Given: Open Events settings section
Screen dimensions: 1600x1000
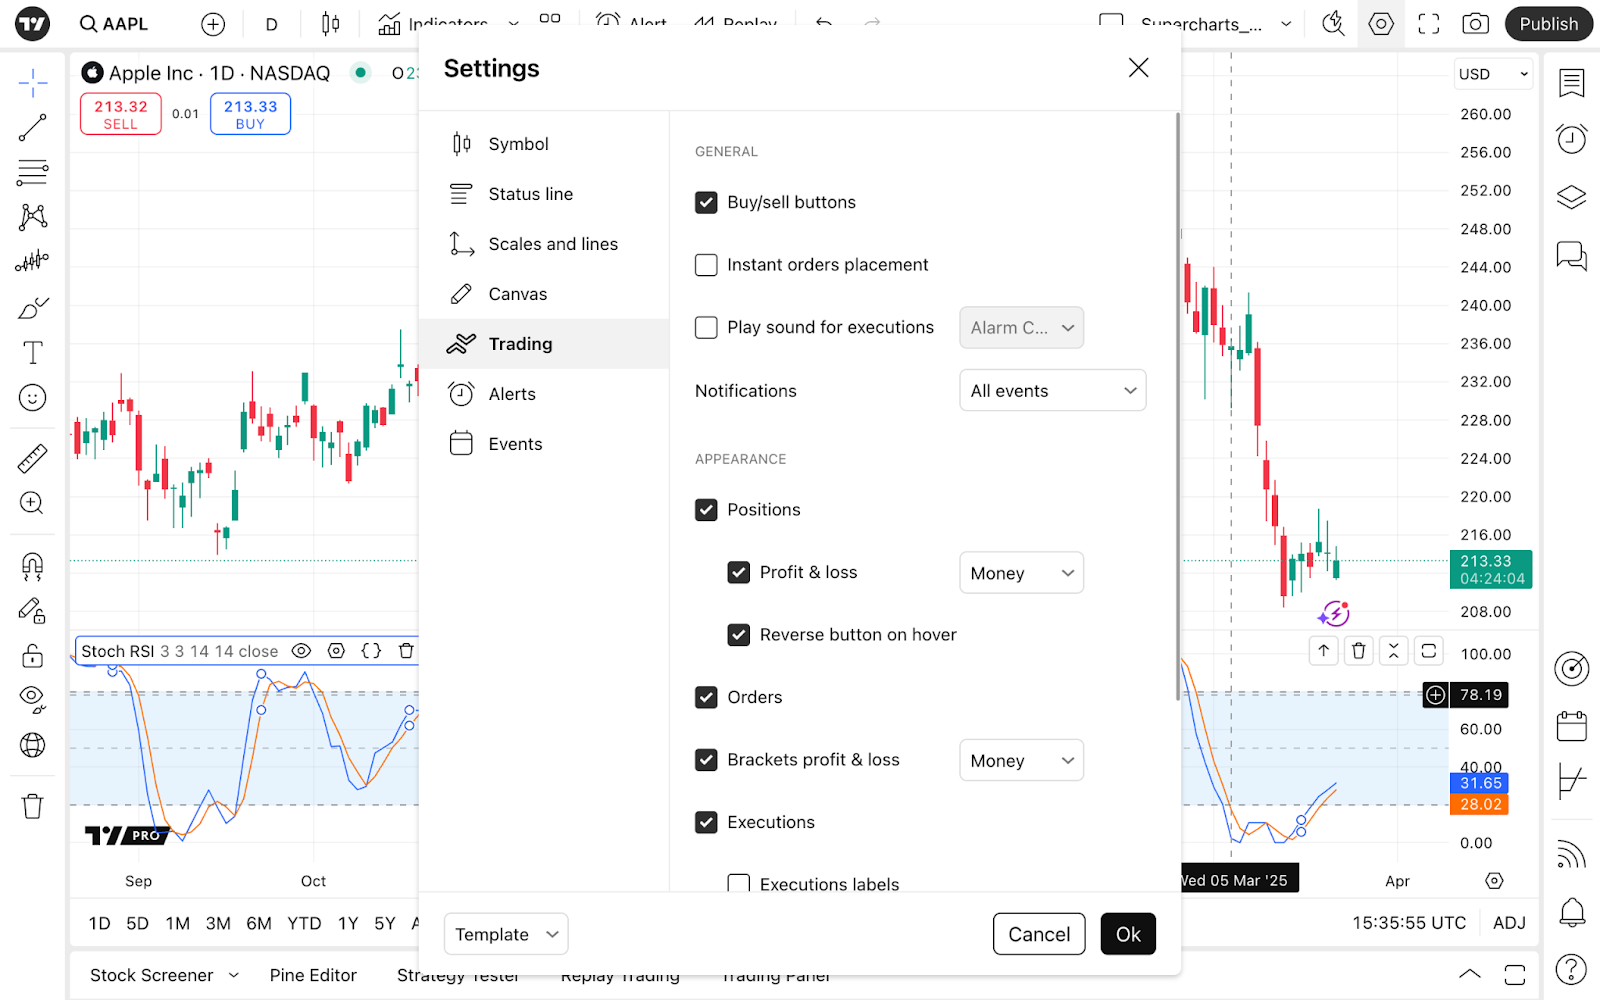Looking at the screenshot, I should point(544,444).
